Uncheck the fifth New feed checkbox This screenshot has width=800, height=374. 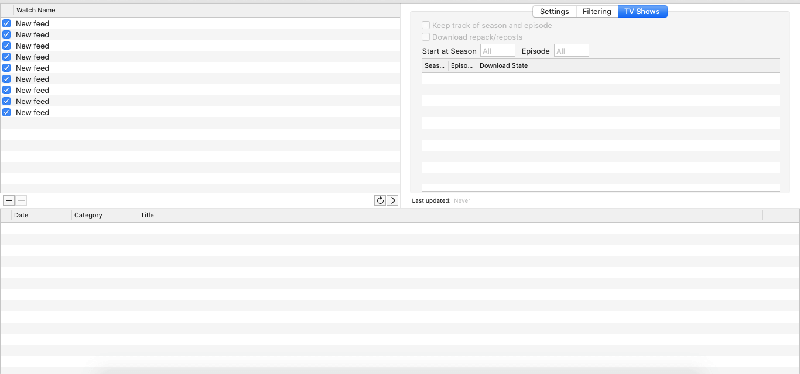tap(7, 68)
